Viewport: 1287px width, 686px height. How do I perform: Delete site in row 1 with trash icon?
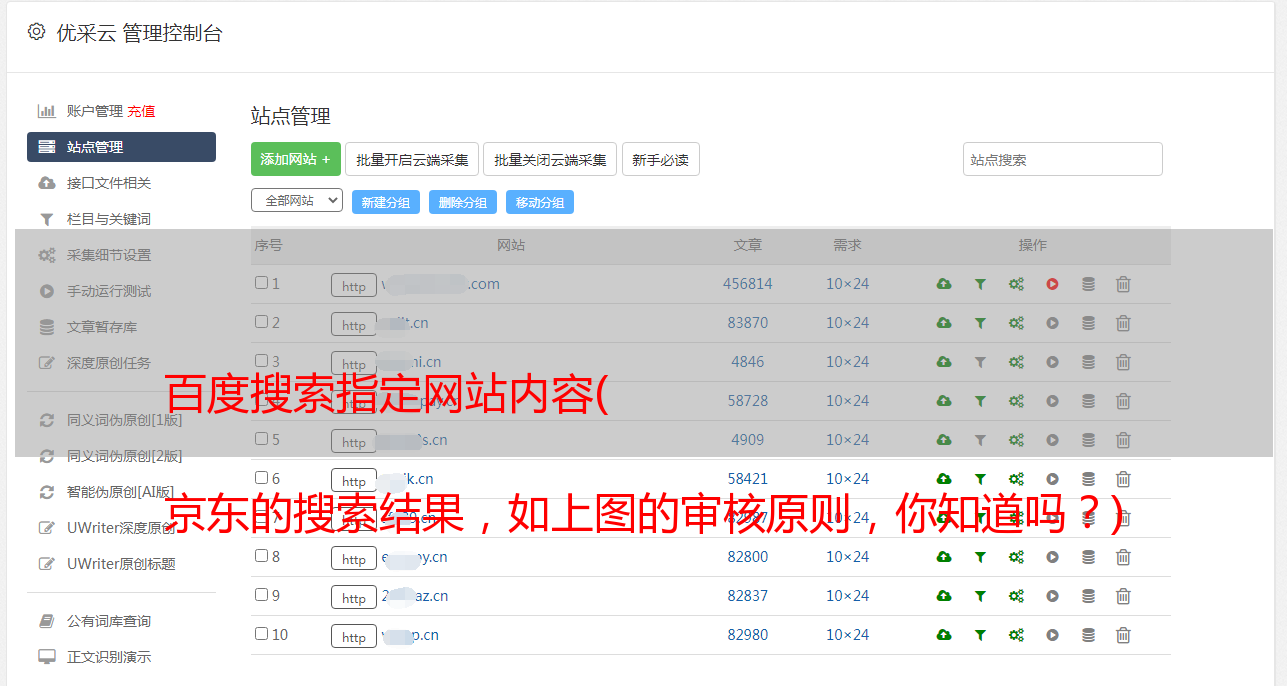point(1123,284)
